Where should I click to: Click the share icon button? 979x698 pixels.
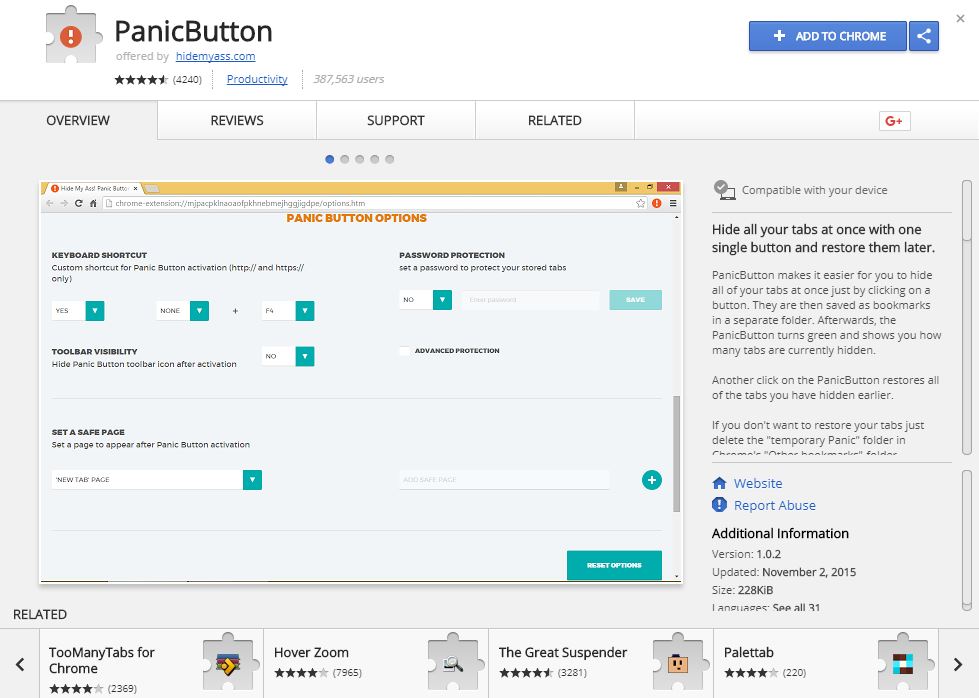924,36
